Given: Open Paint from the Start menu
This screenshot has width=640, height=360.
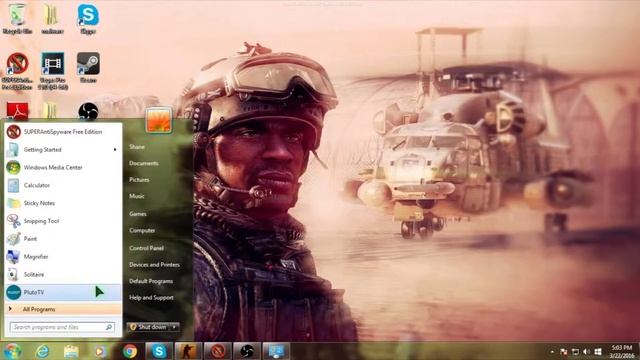Looking at the screenshot, I should (63, 239).
